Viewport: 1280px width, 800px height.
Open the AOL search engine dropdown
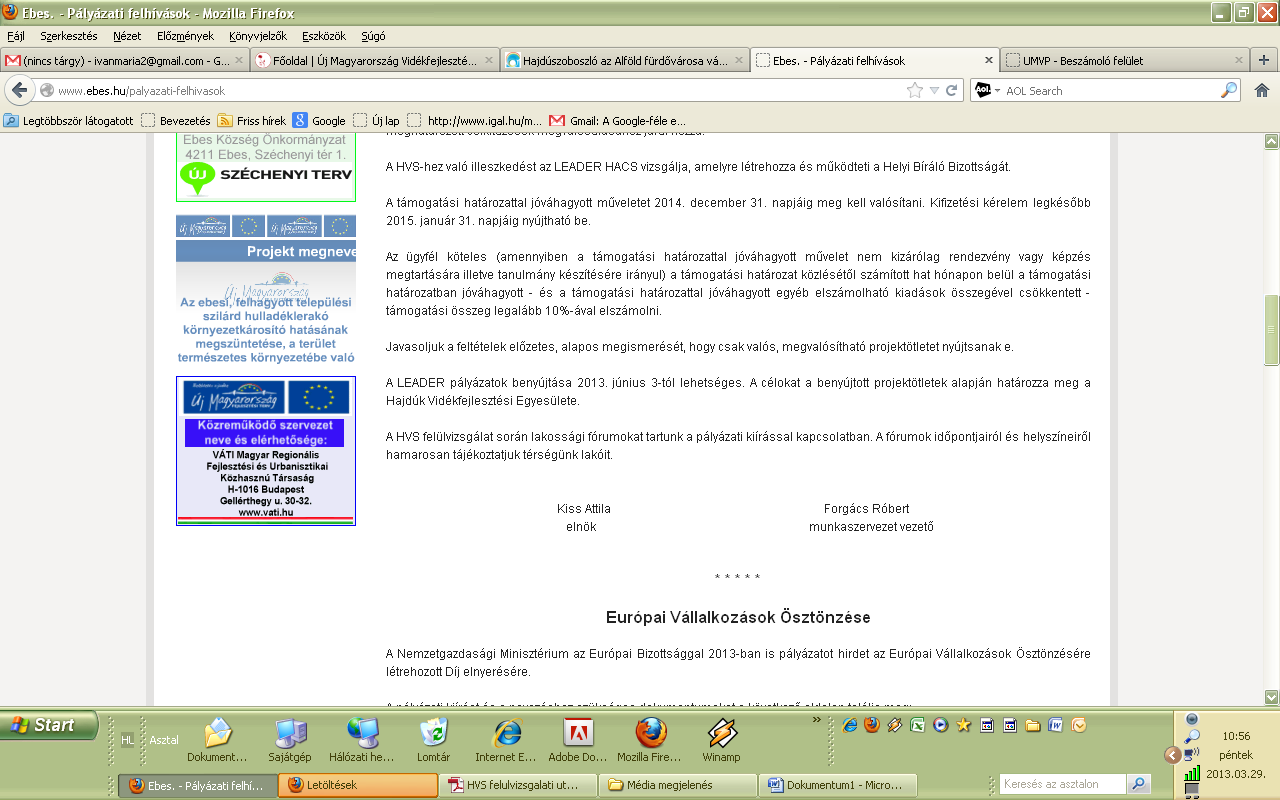pyautogui.click(x=996, y=91)
